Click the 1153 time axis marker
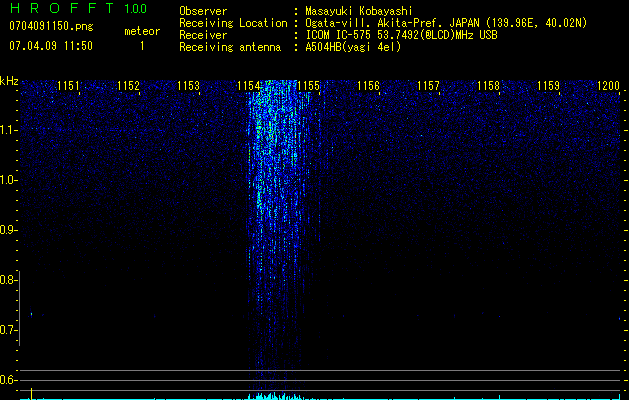The width and height of the screenshot is (629, 400). [188, 86]
